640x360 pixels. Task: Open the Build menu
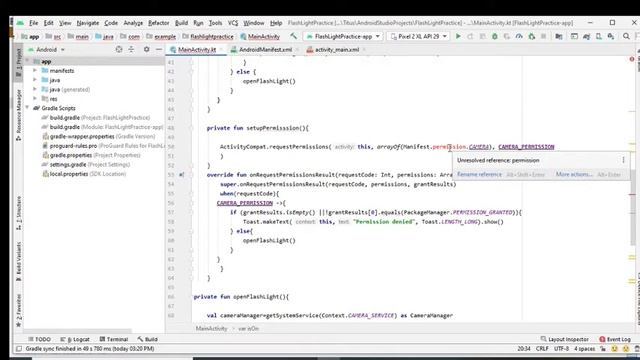pos(181,23)
